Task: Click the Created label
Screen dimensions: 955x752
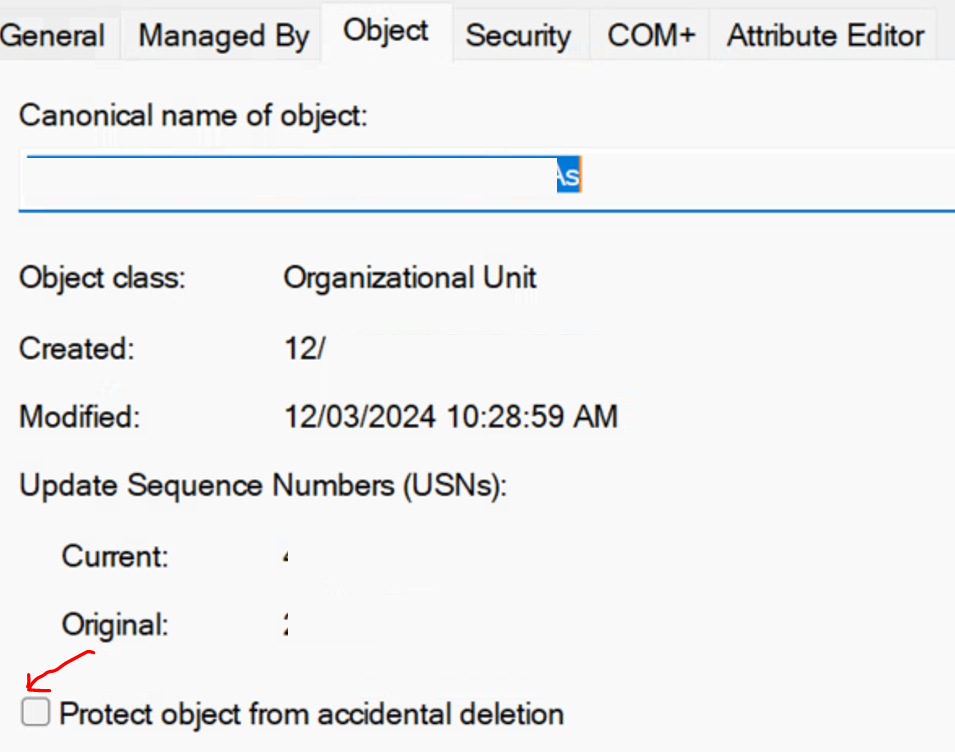Action: tap(77, 350)
